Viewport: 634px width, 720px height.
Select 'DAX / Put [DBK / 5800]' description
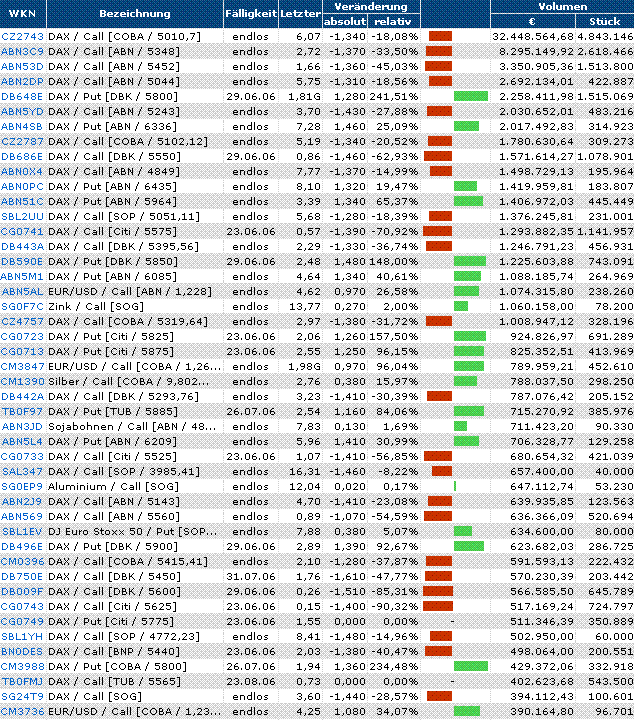click(112, 96)
